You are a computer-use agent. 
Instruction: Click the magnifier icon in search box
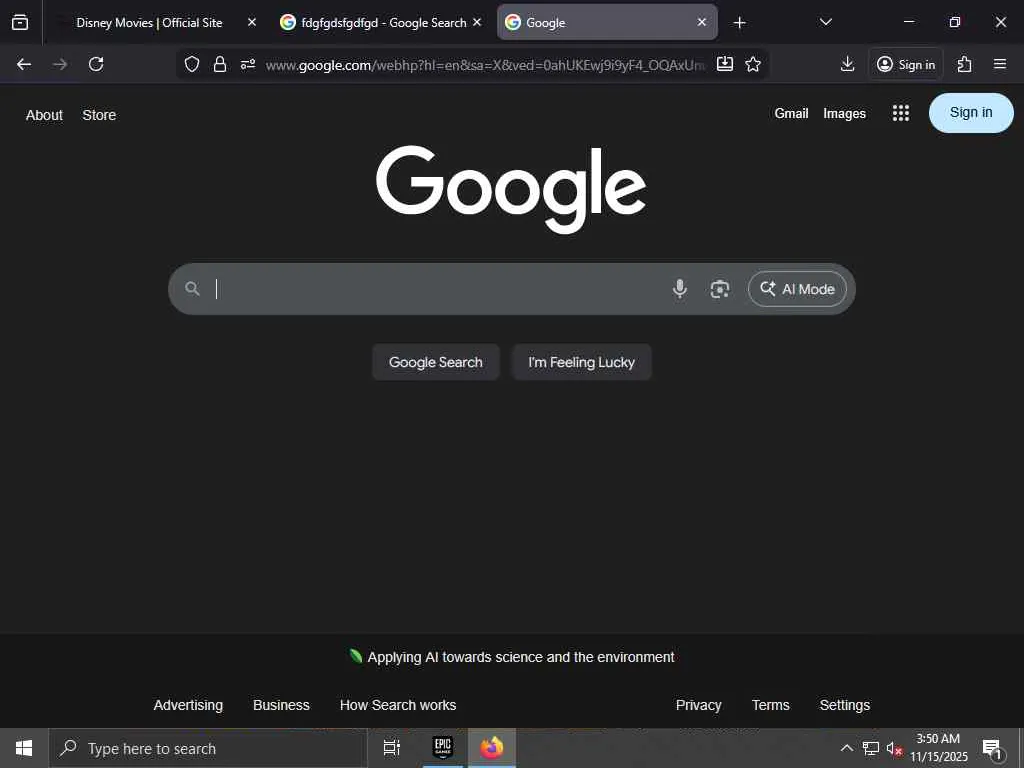pos(192,289)
